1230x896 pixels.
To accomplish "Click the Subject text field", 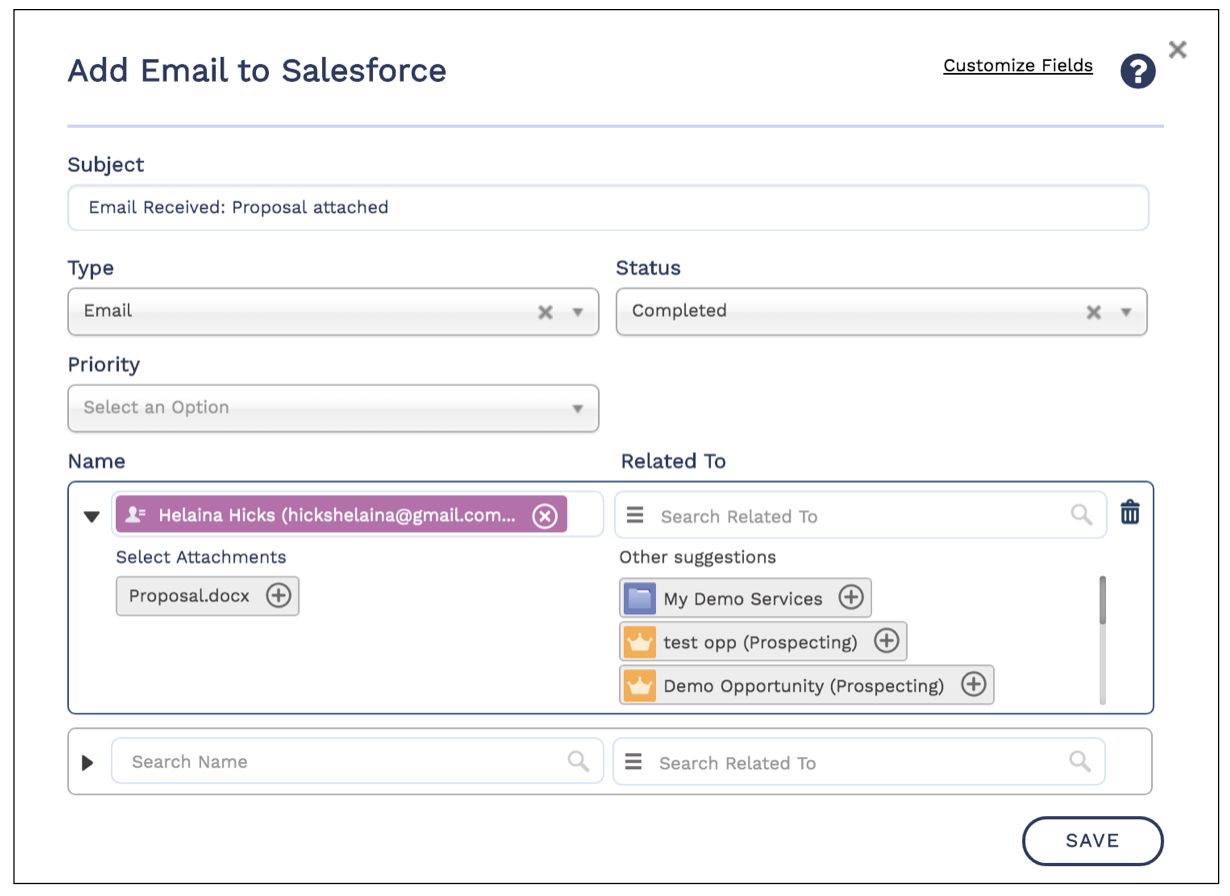I will (608, 208).
